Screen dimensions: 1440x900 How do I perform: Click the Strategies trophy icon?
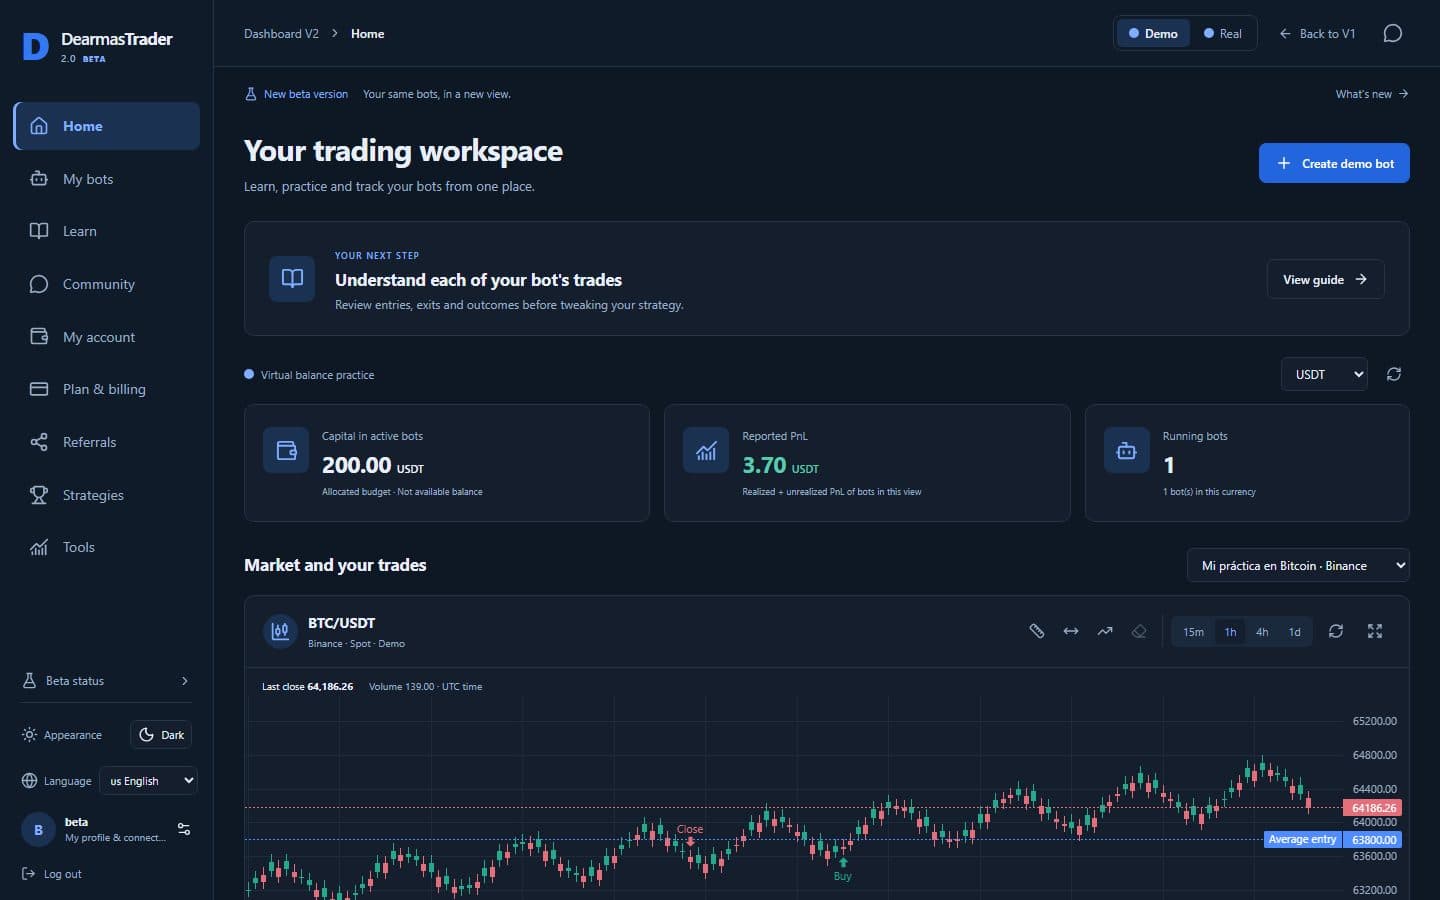pos(39,495)
